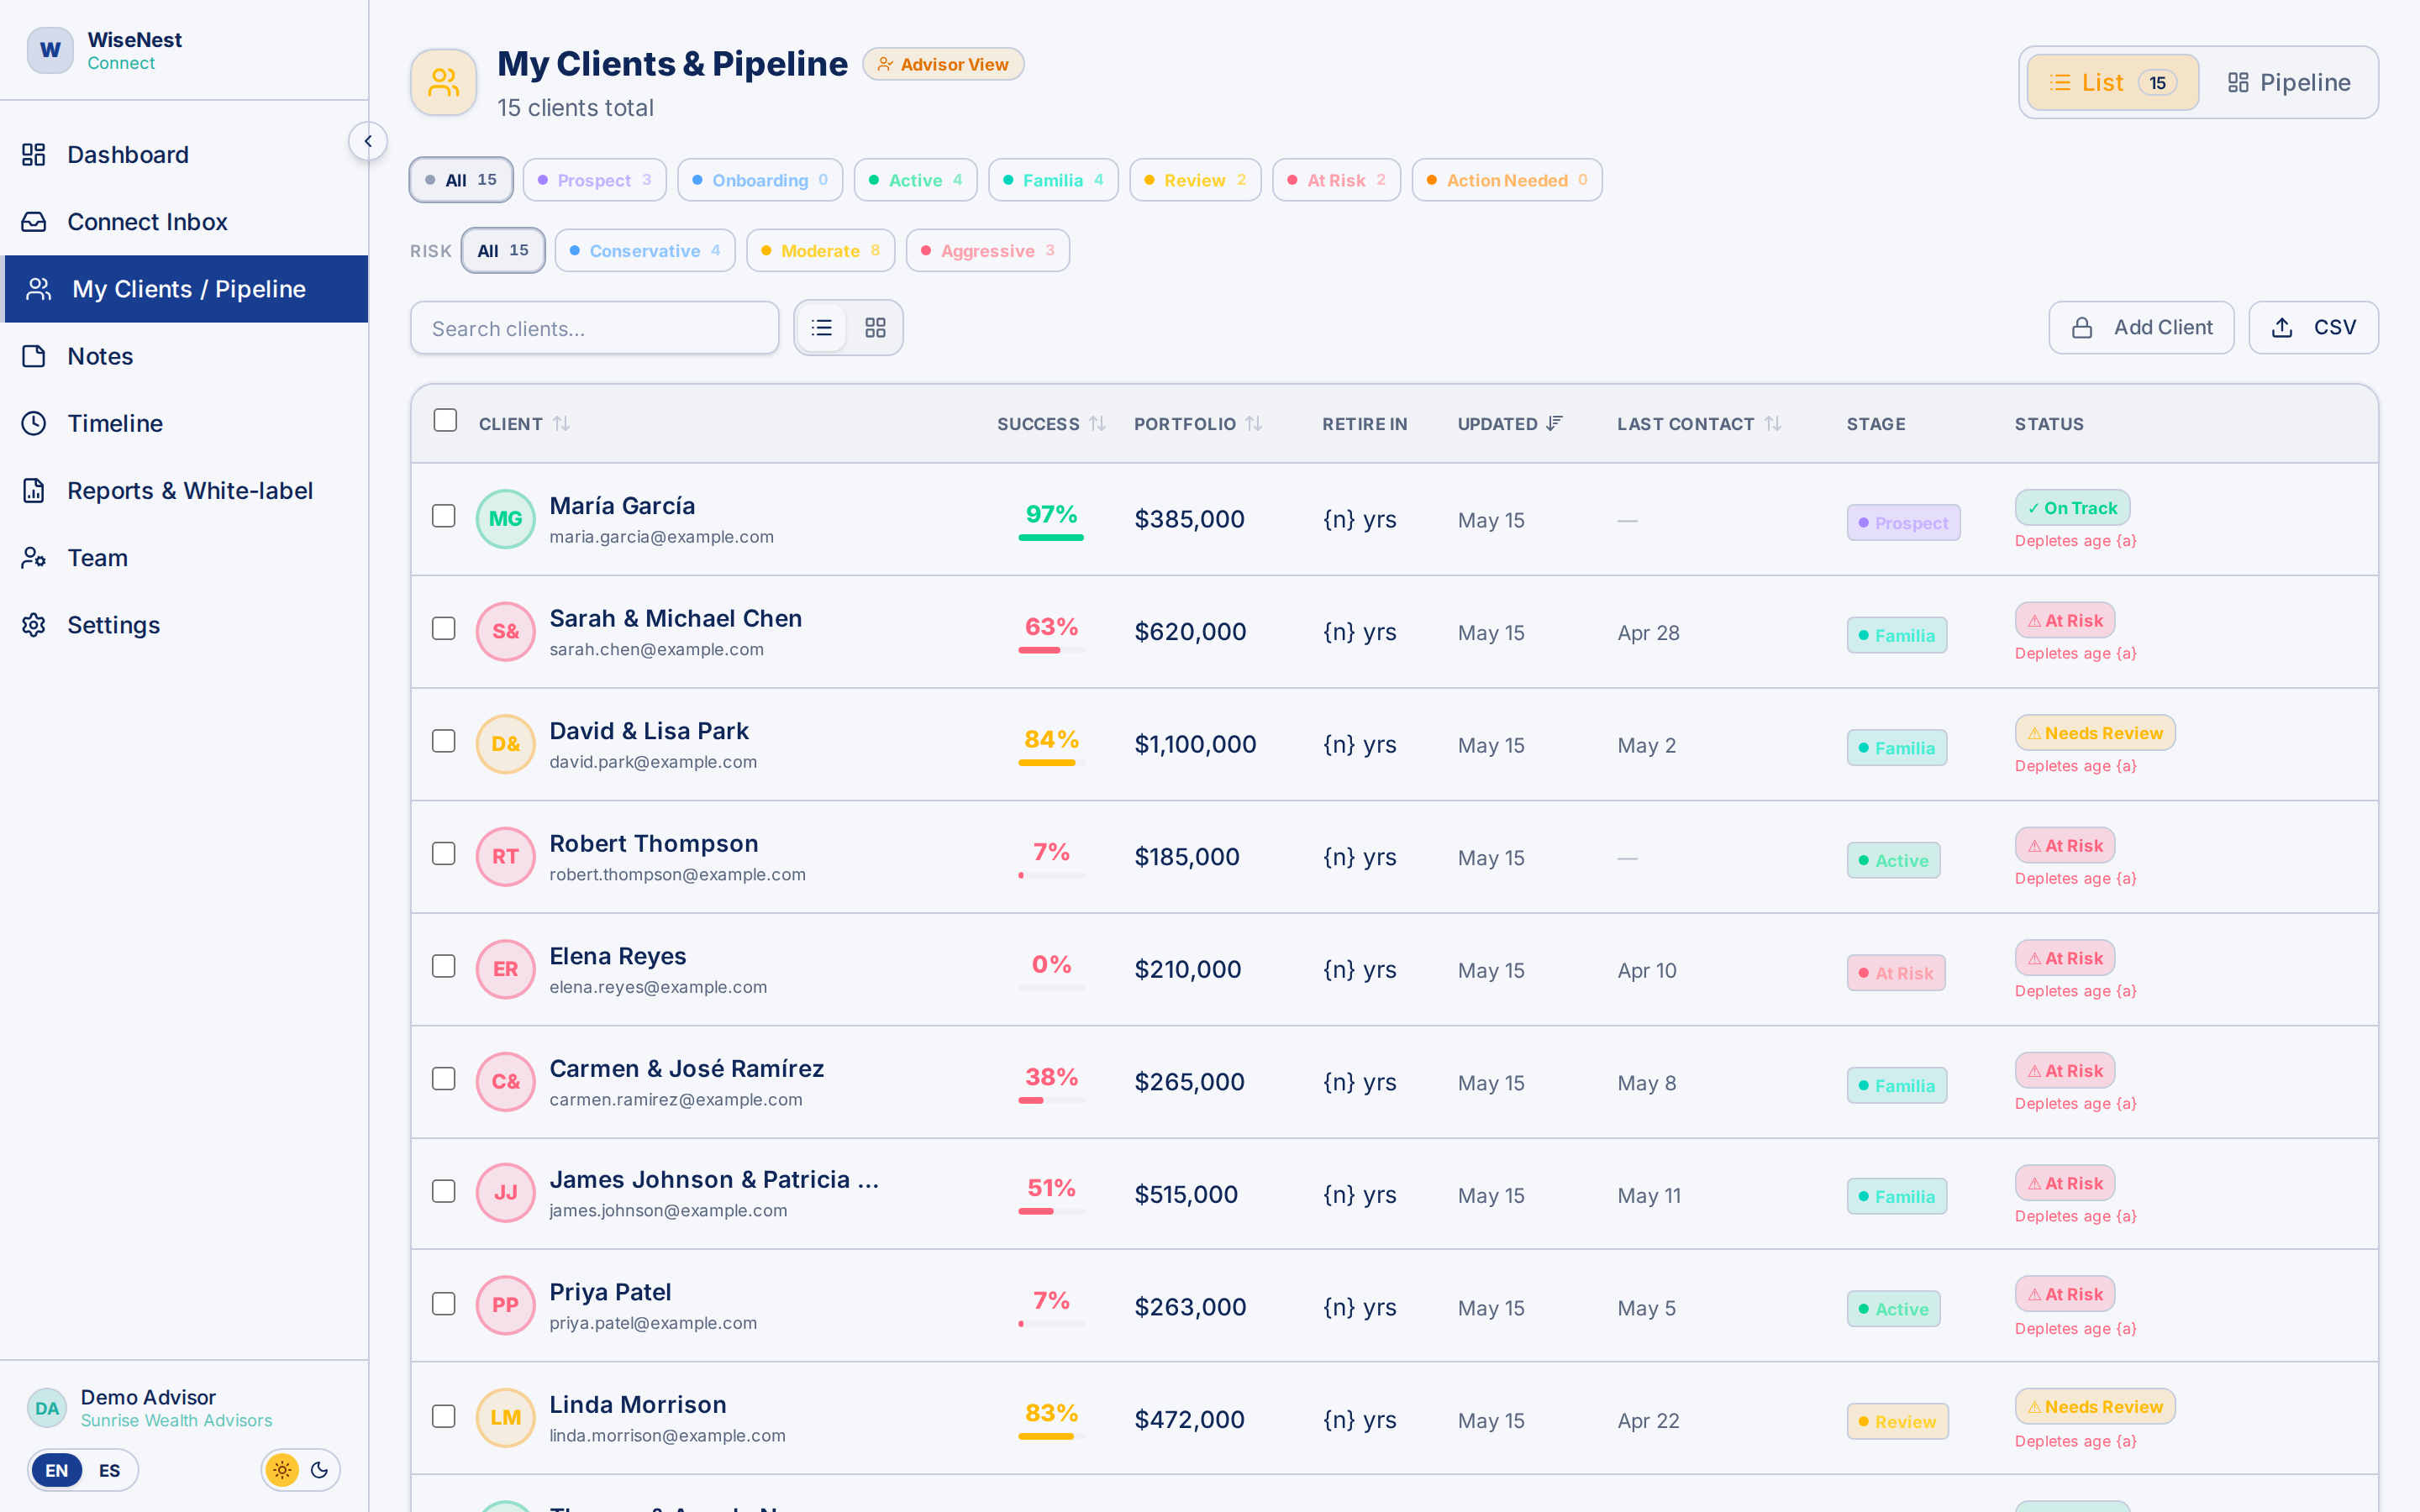Collapse the sidebar with the chevron button

pyautogui.click(x=368, y=141)
